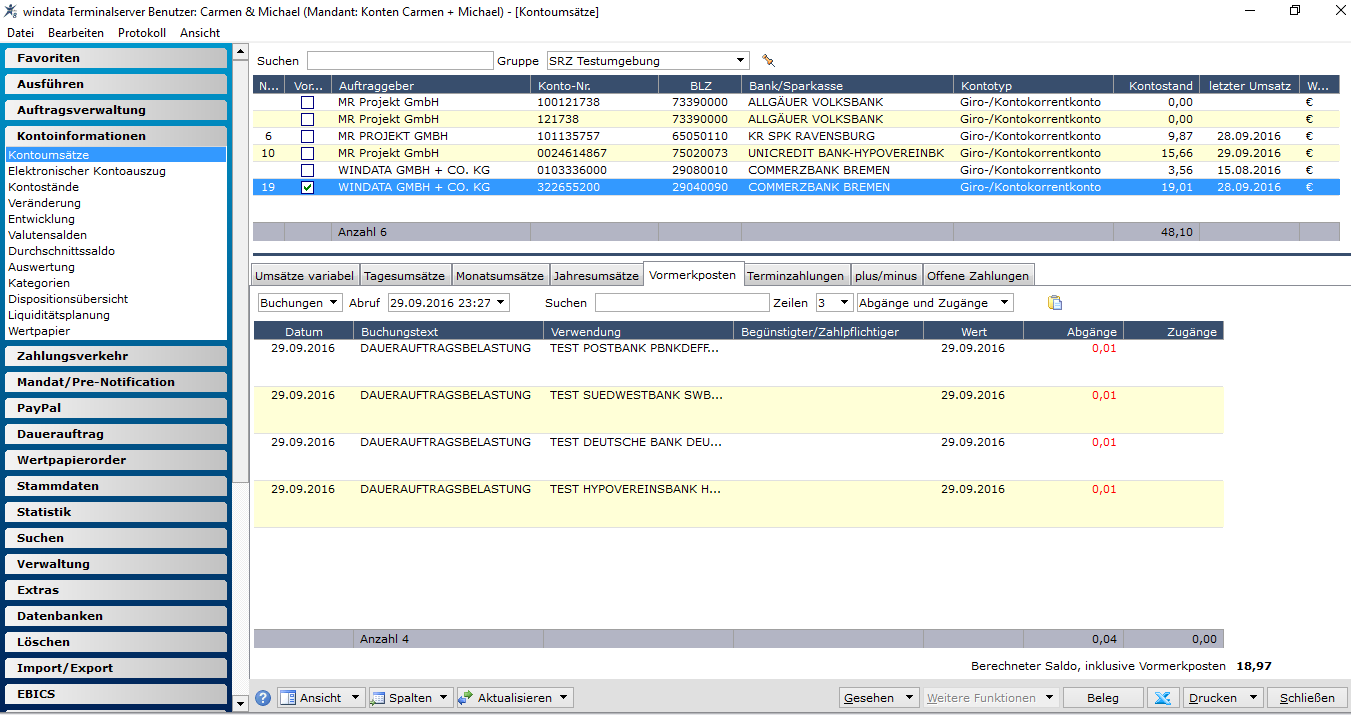The image size is (1351, 715).
Task: Open the Spalten dropdown in the bottom toolbar
Action: point(410,698)
